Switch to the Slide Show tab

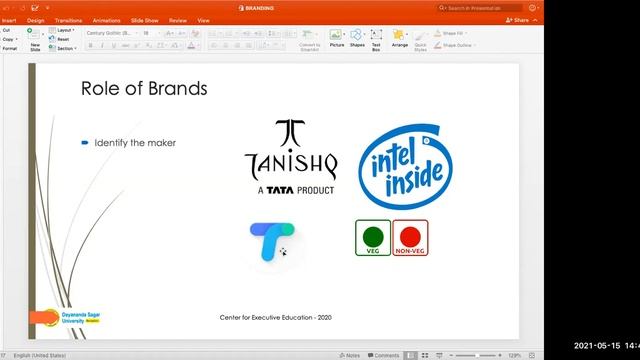(144, 20)
